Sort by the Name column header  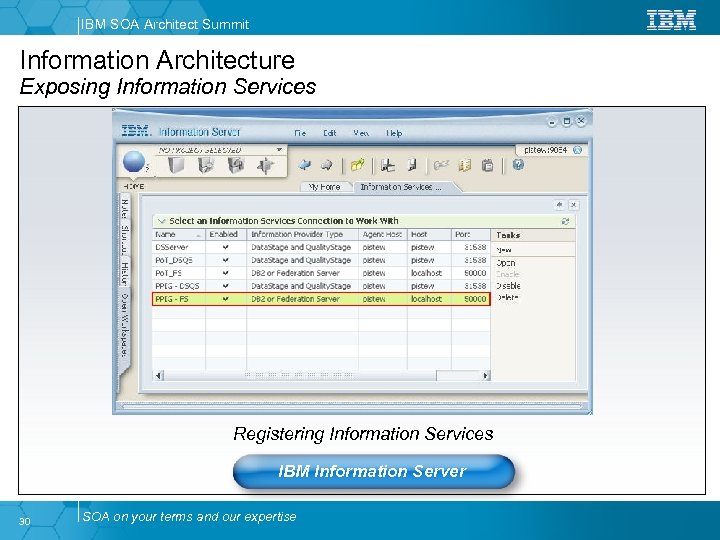[179, 234]
